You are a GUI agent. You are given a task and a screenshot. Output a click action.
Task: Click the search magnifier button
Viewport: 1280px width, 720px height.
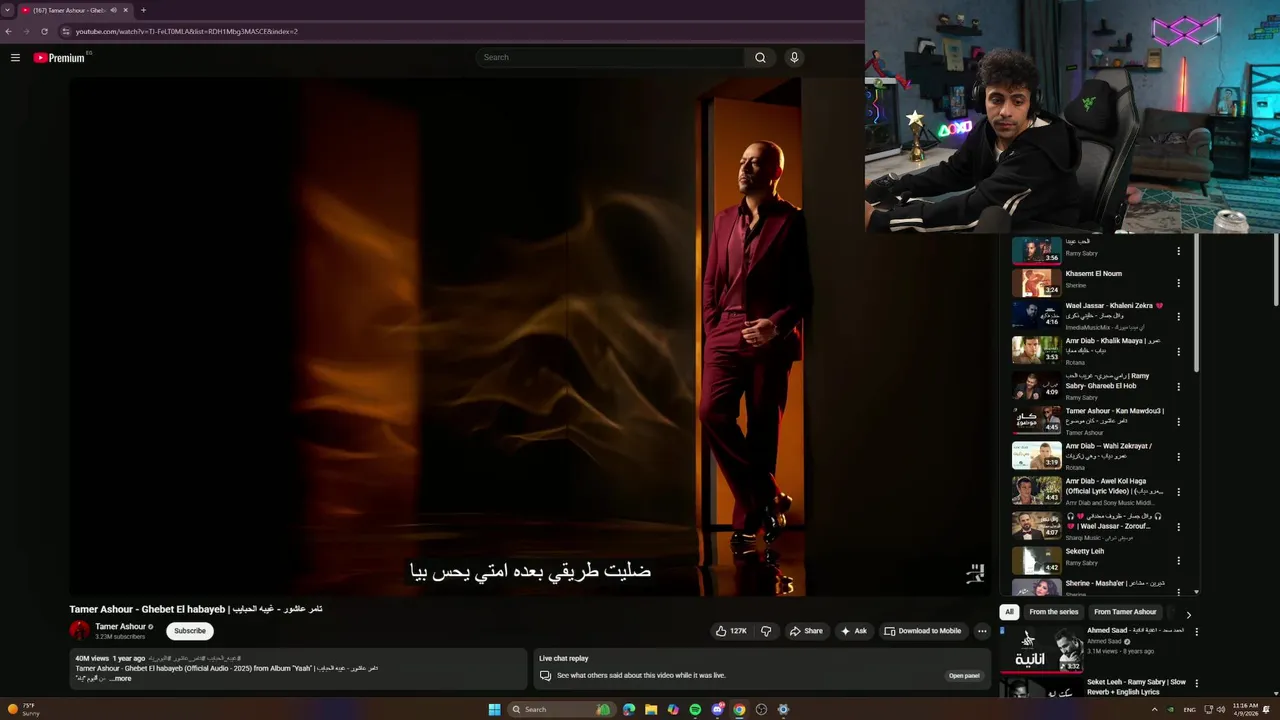[760, 57]
